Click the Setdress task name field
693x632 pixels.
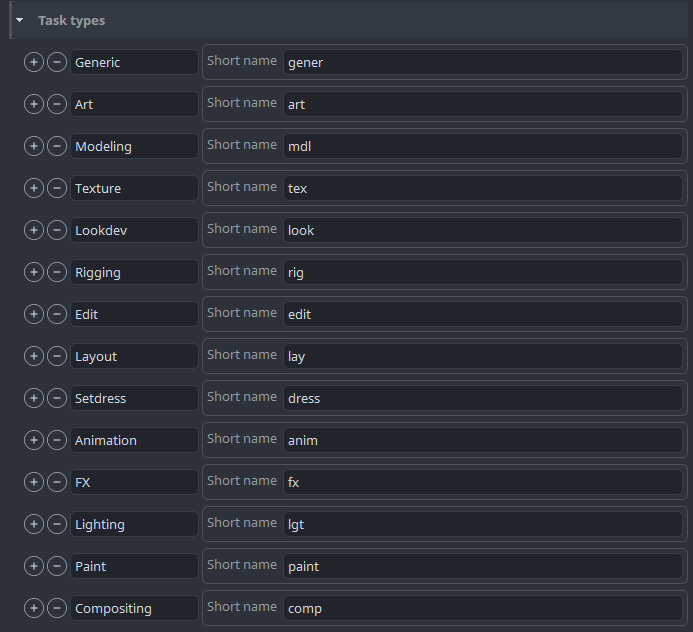pos(134,398)
